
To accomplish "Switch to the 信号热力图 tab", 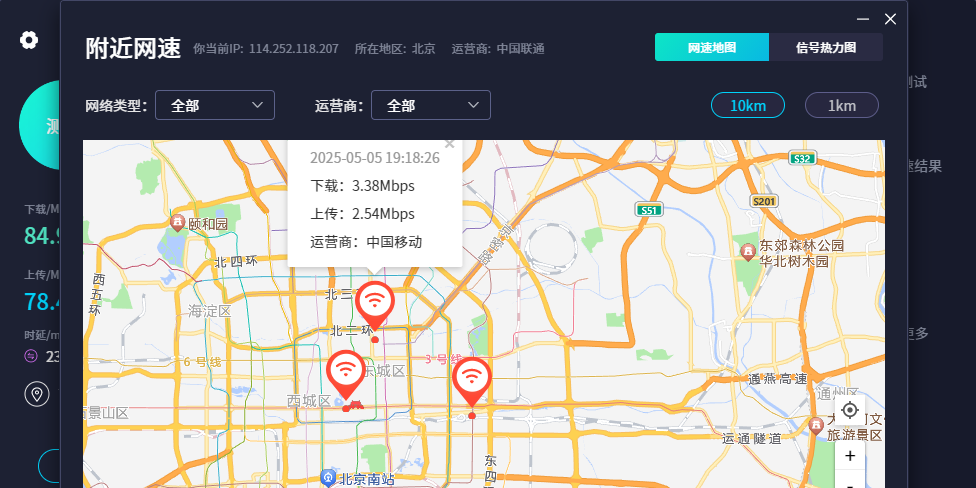I will [x=826, y=48].
